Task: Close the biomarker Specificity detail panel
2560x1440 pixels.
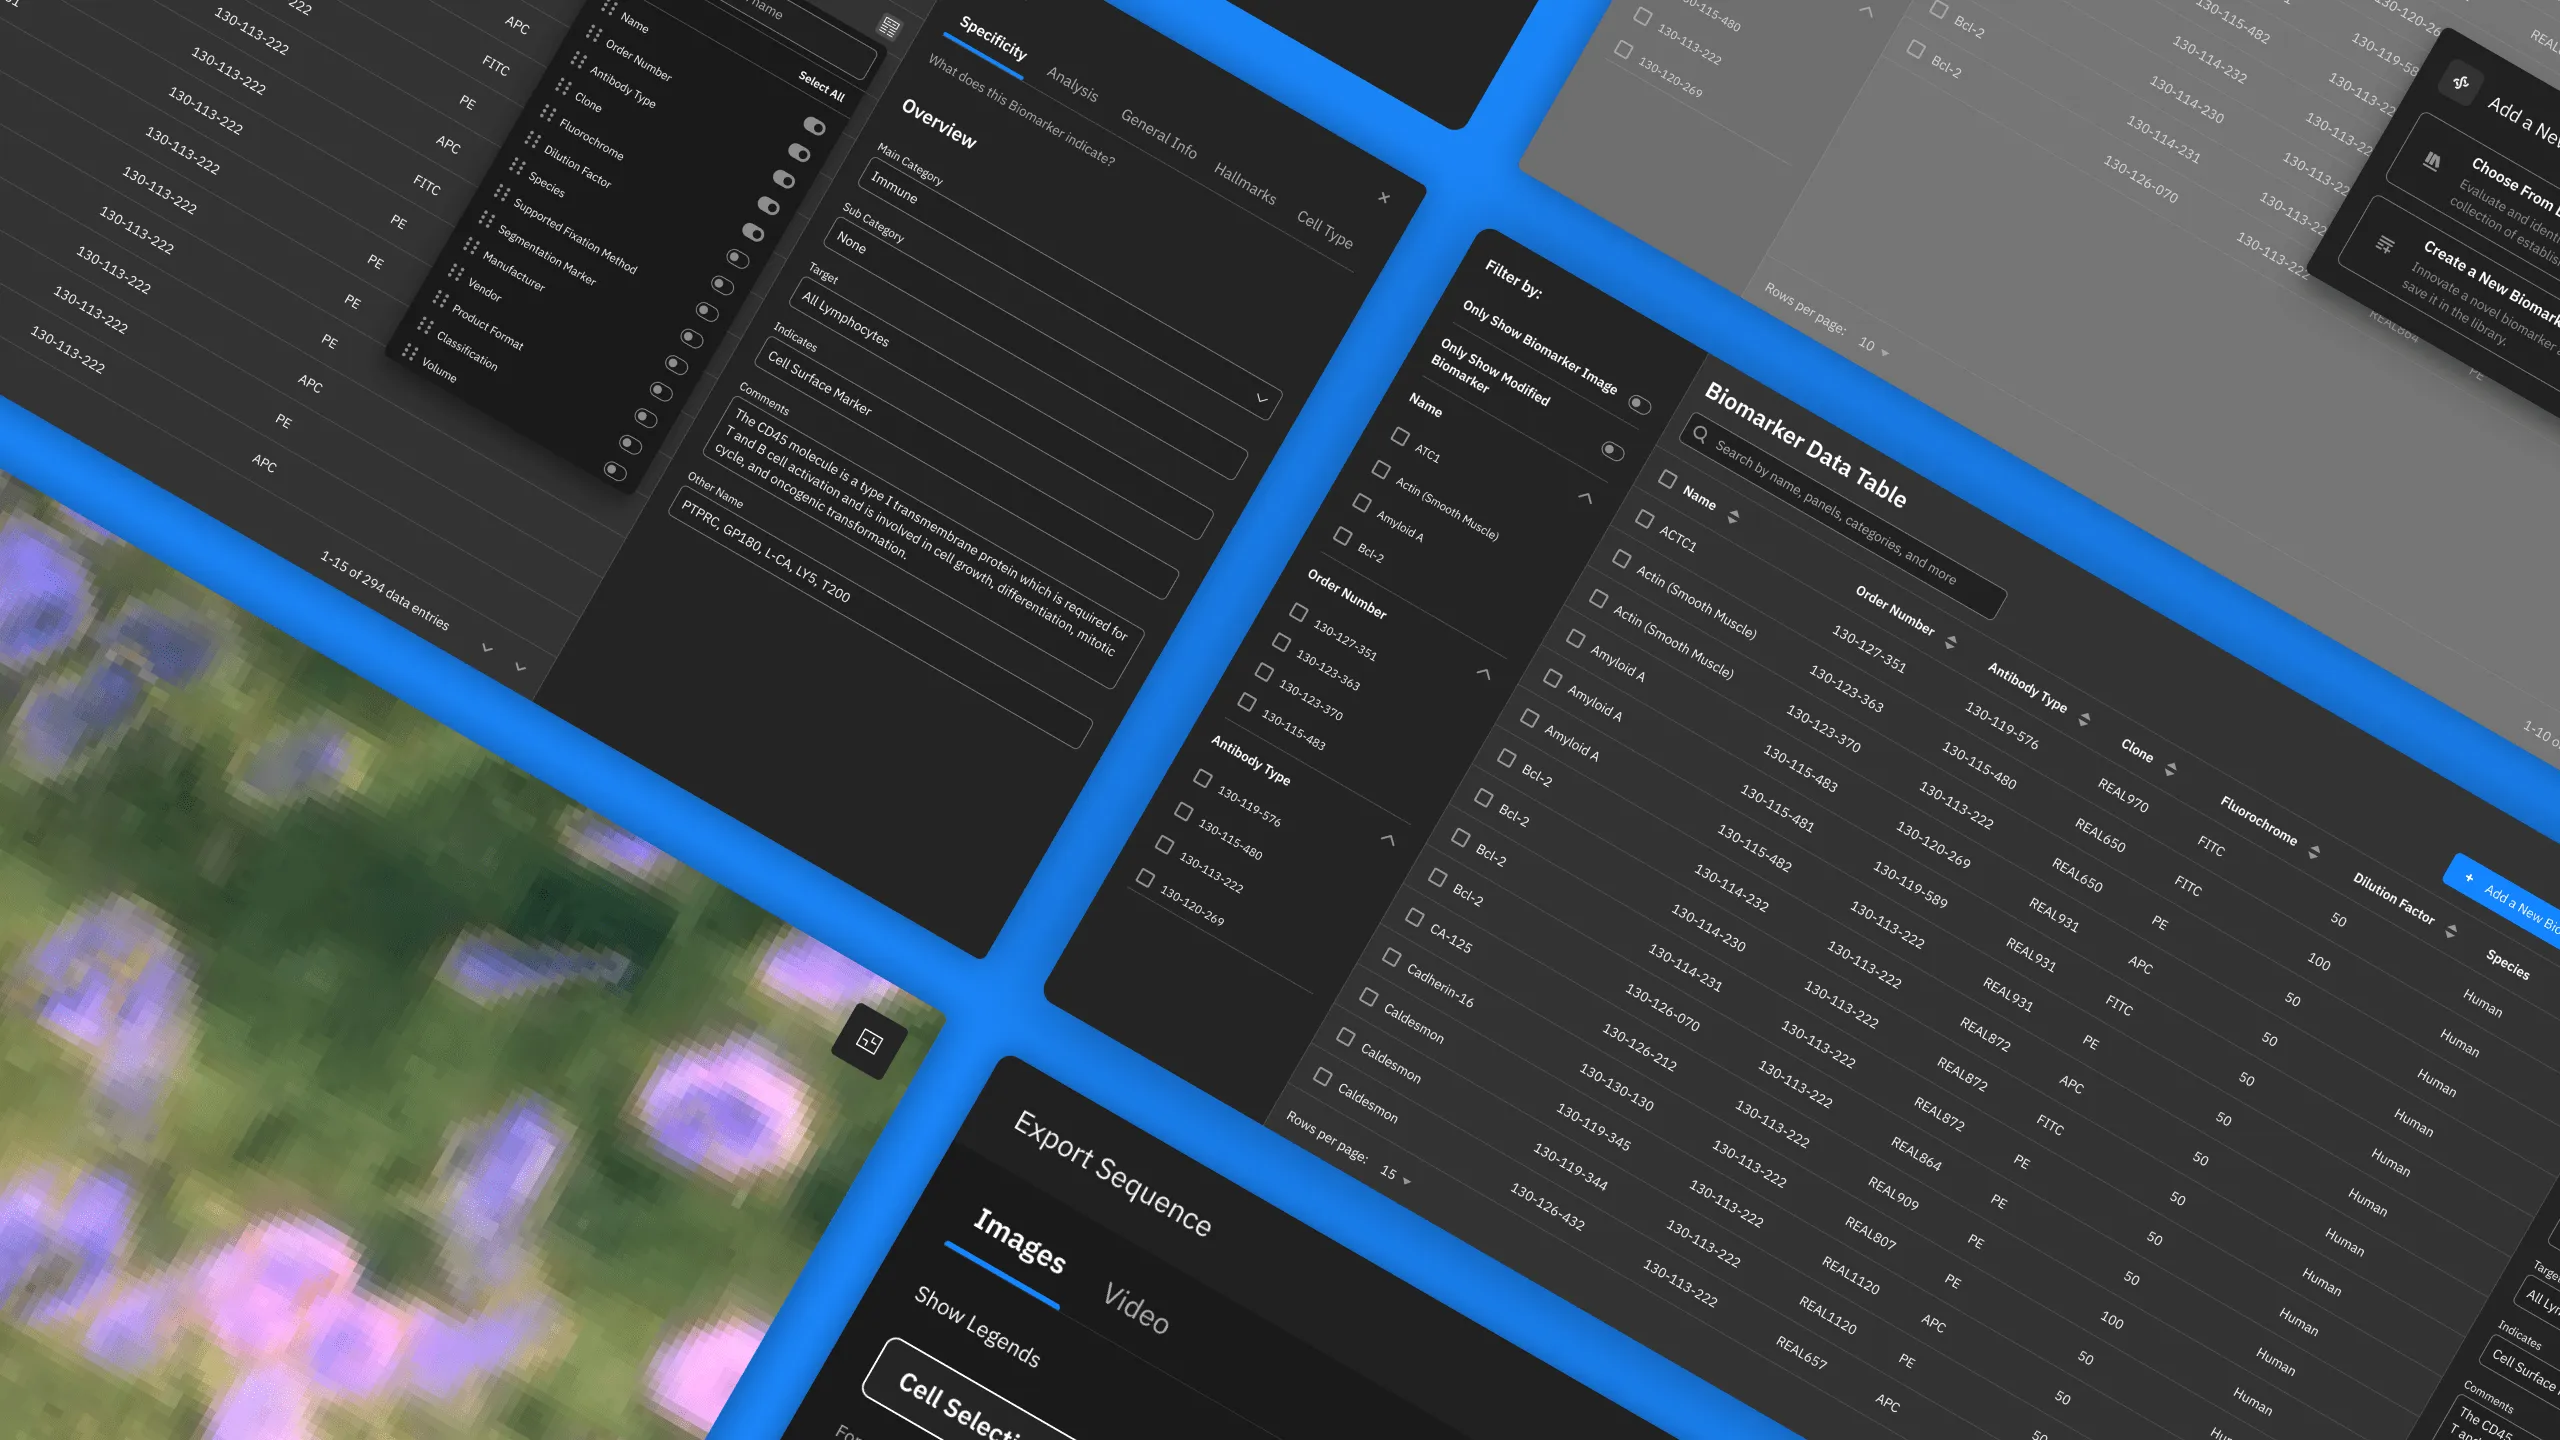Action: point(1384,197)
